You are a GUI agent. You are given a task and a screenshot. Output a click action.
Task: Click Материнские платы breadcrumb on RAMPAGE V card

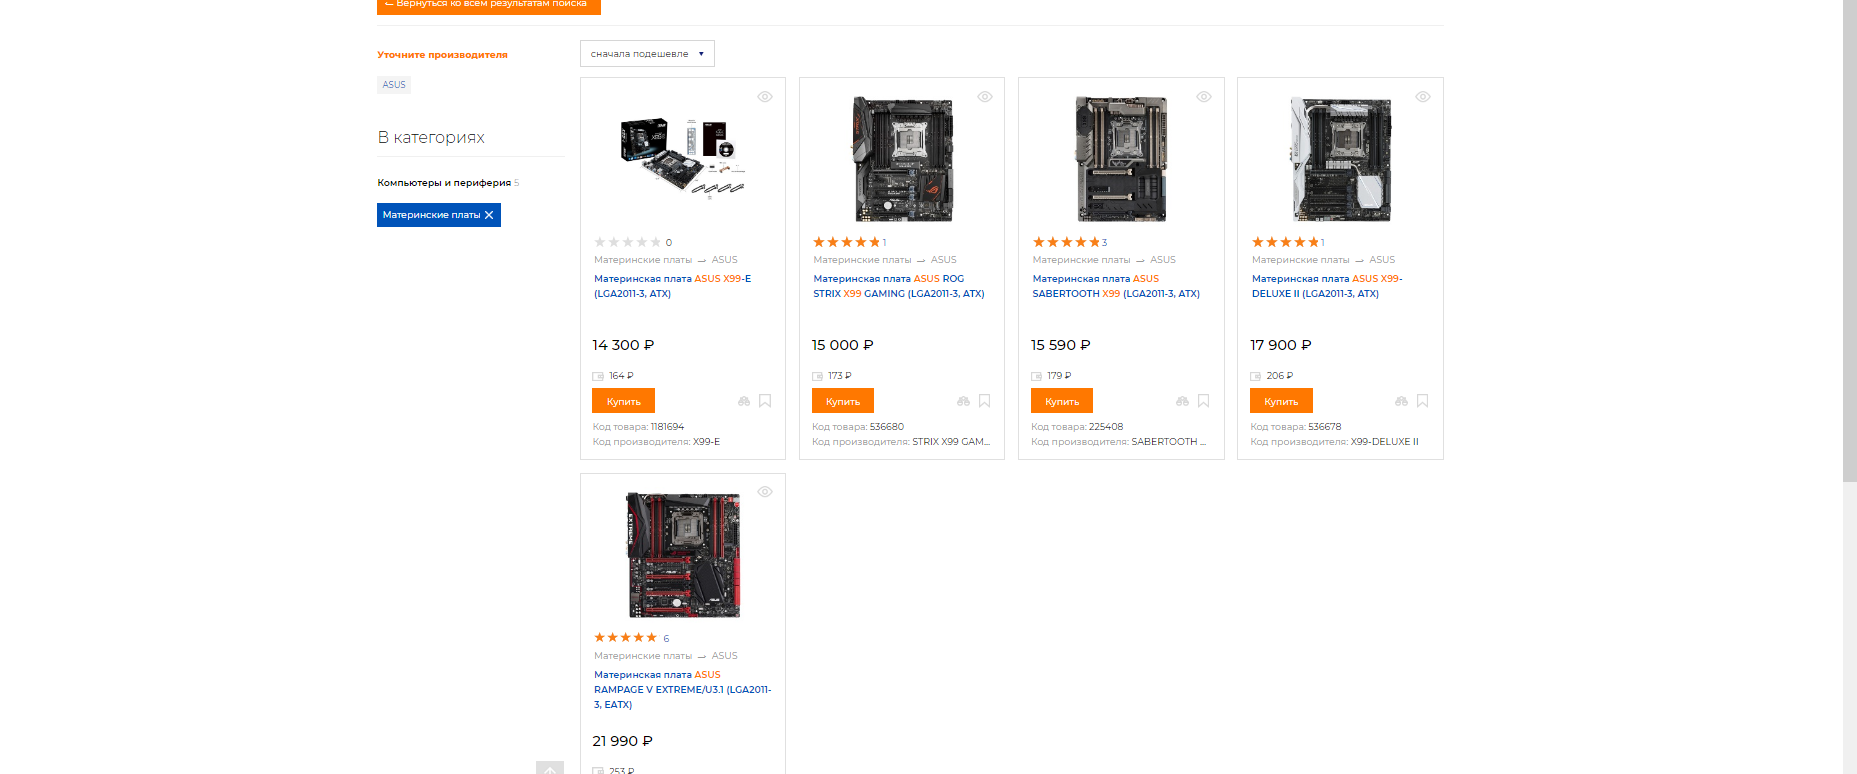coord(643,656)
